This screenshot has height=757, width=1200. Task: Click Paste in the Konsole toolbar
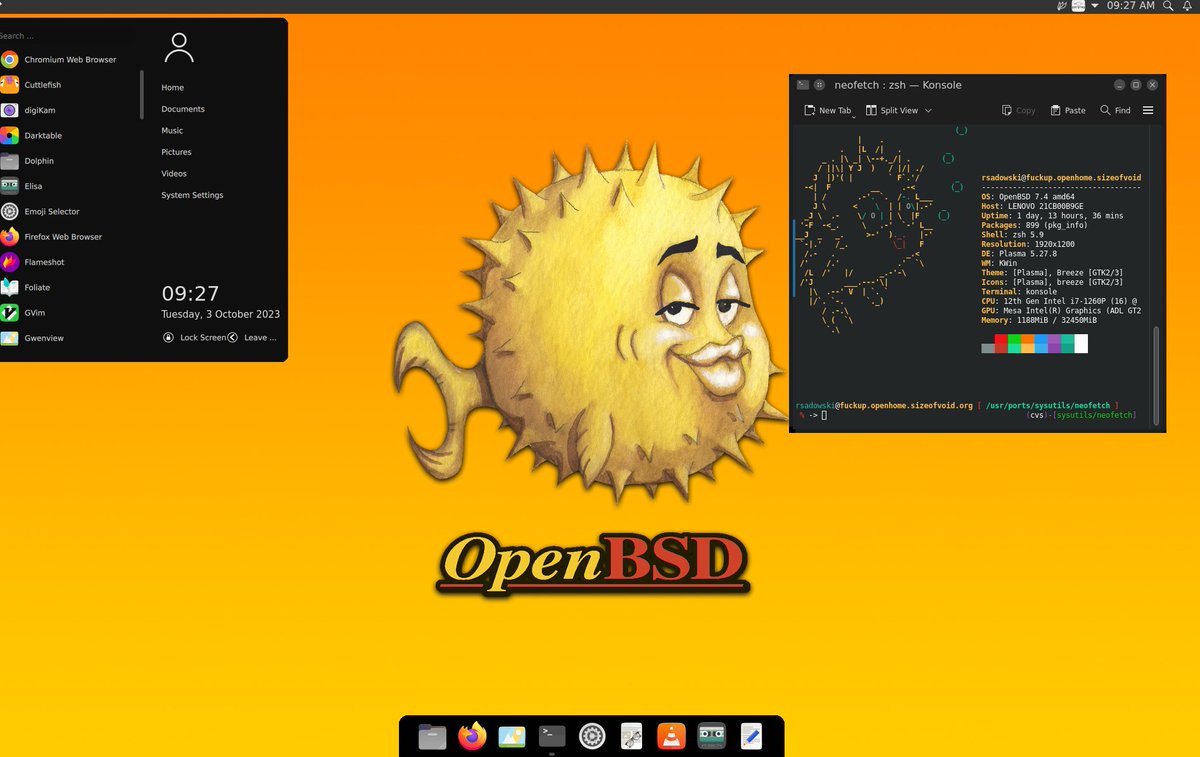click(1068, 111)
